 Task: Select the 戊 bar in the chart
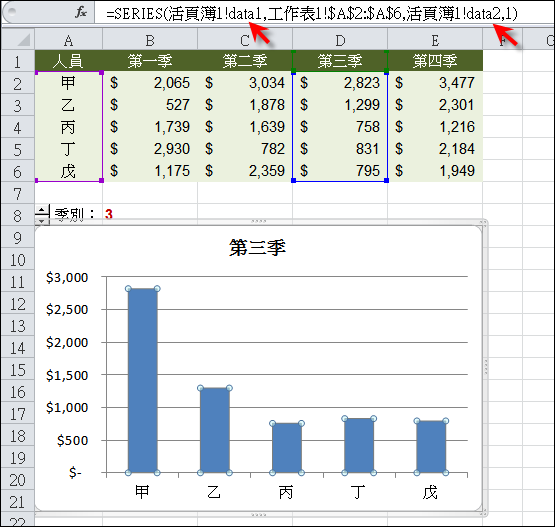(x=431, y=447)
